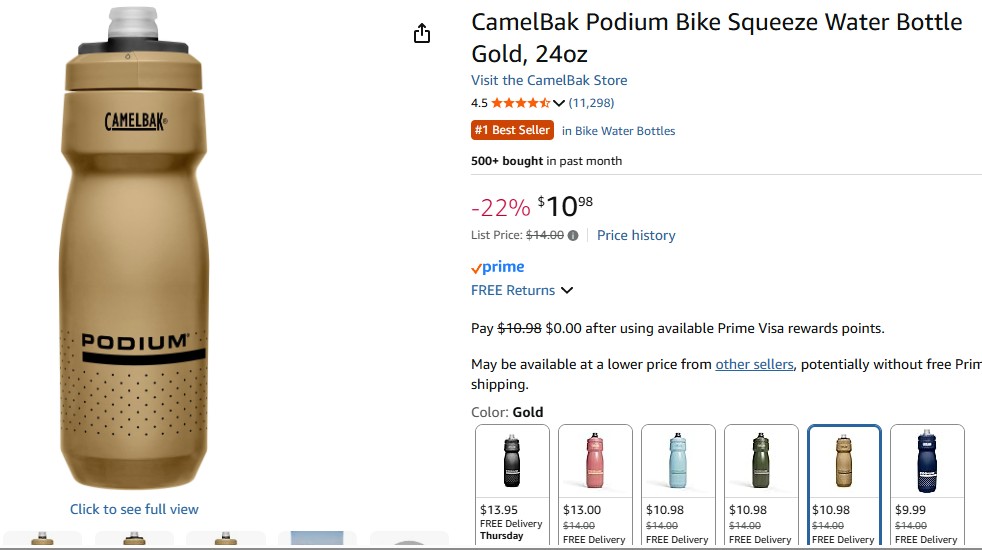Open the Price history link
982x550 pixels.
click(x=636, y=236)
